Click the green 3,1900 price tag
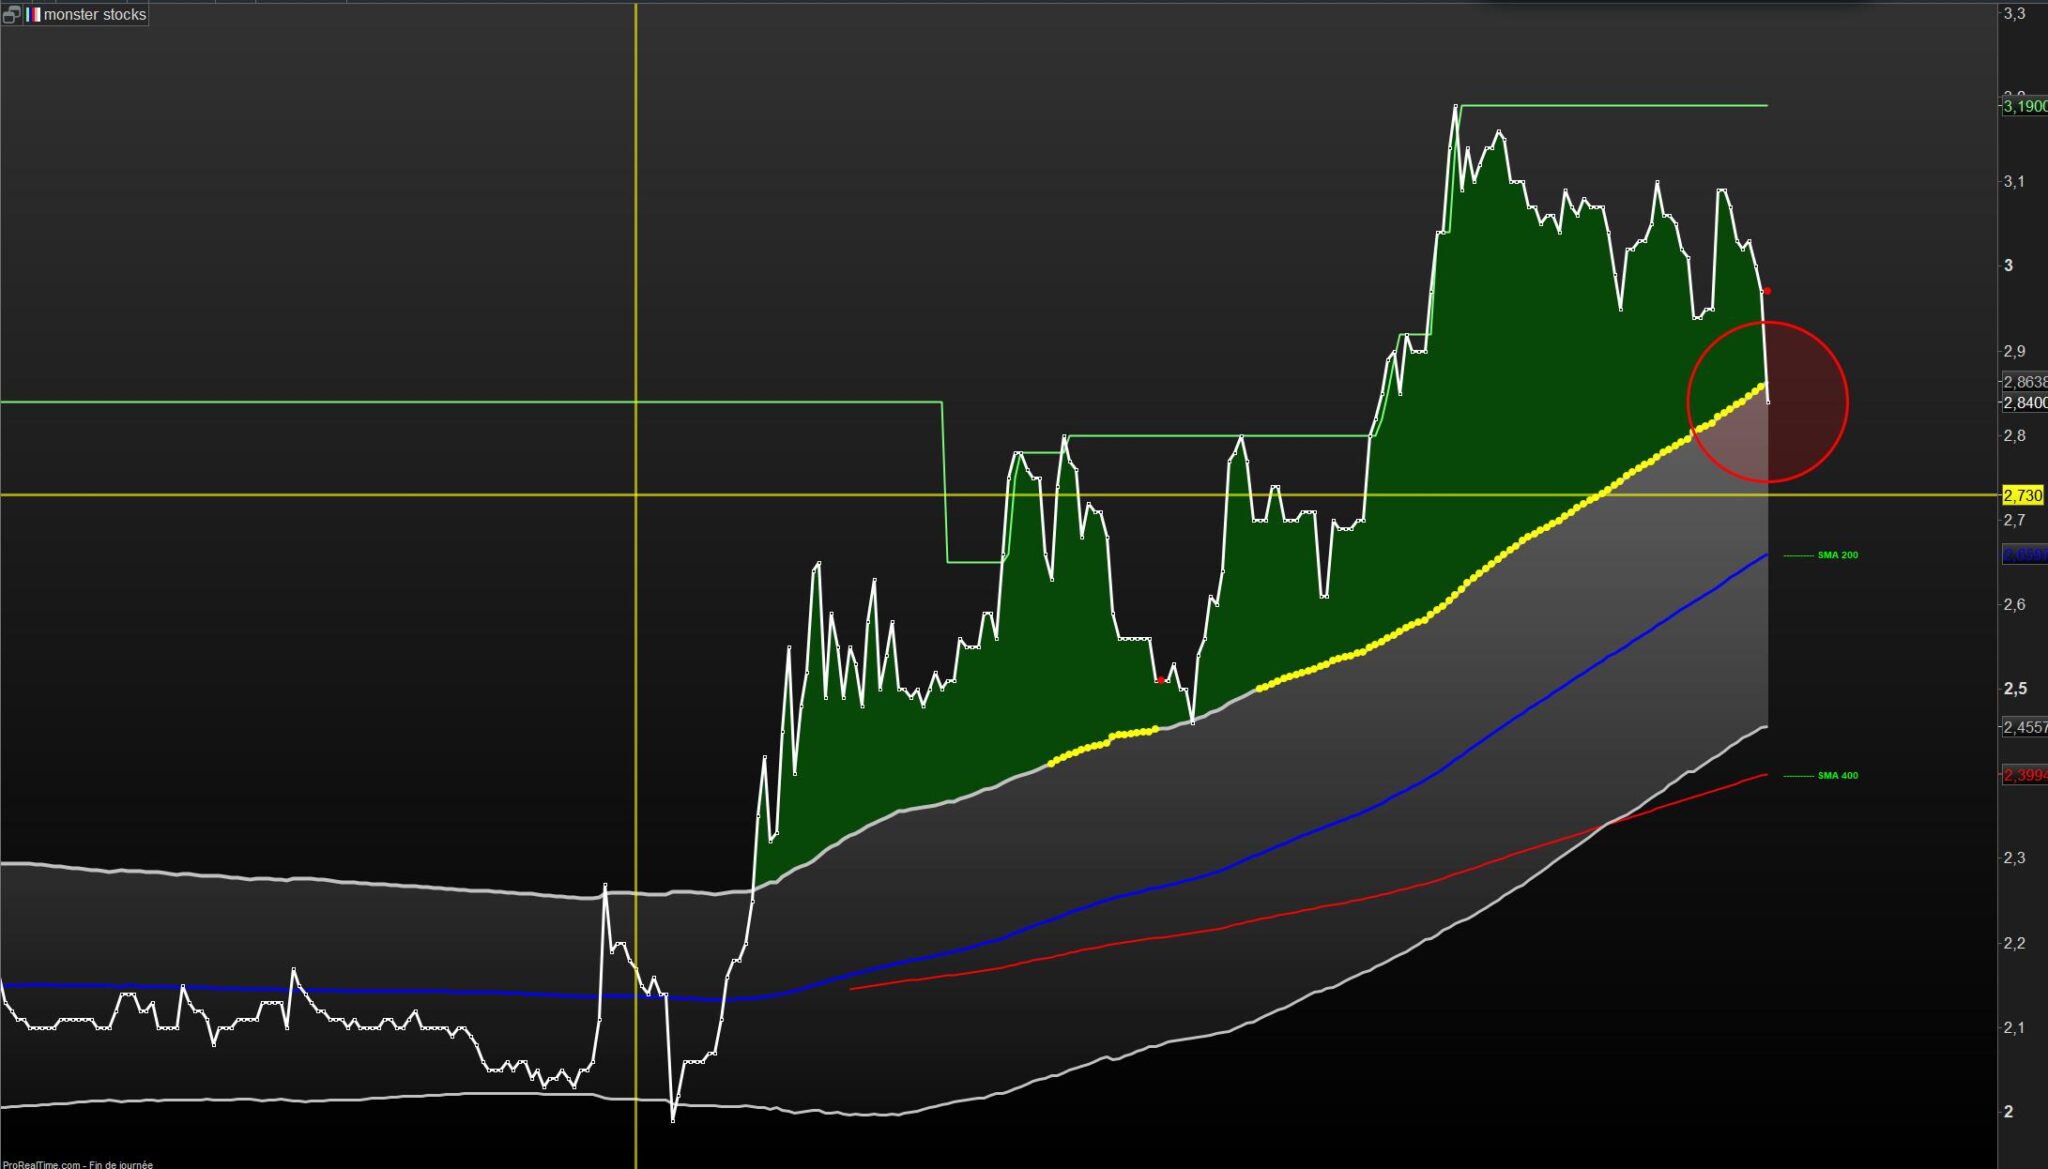Viewport: 2048px width, 1169px height. 2024,106
